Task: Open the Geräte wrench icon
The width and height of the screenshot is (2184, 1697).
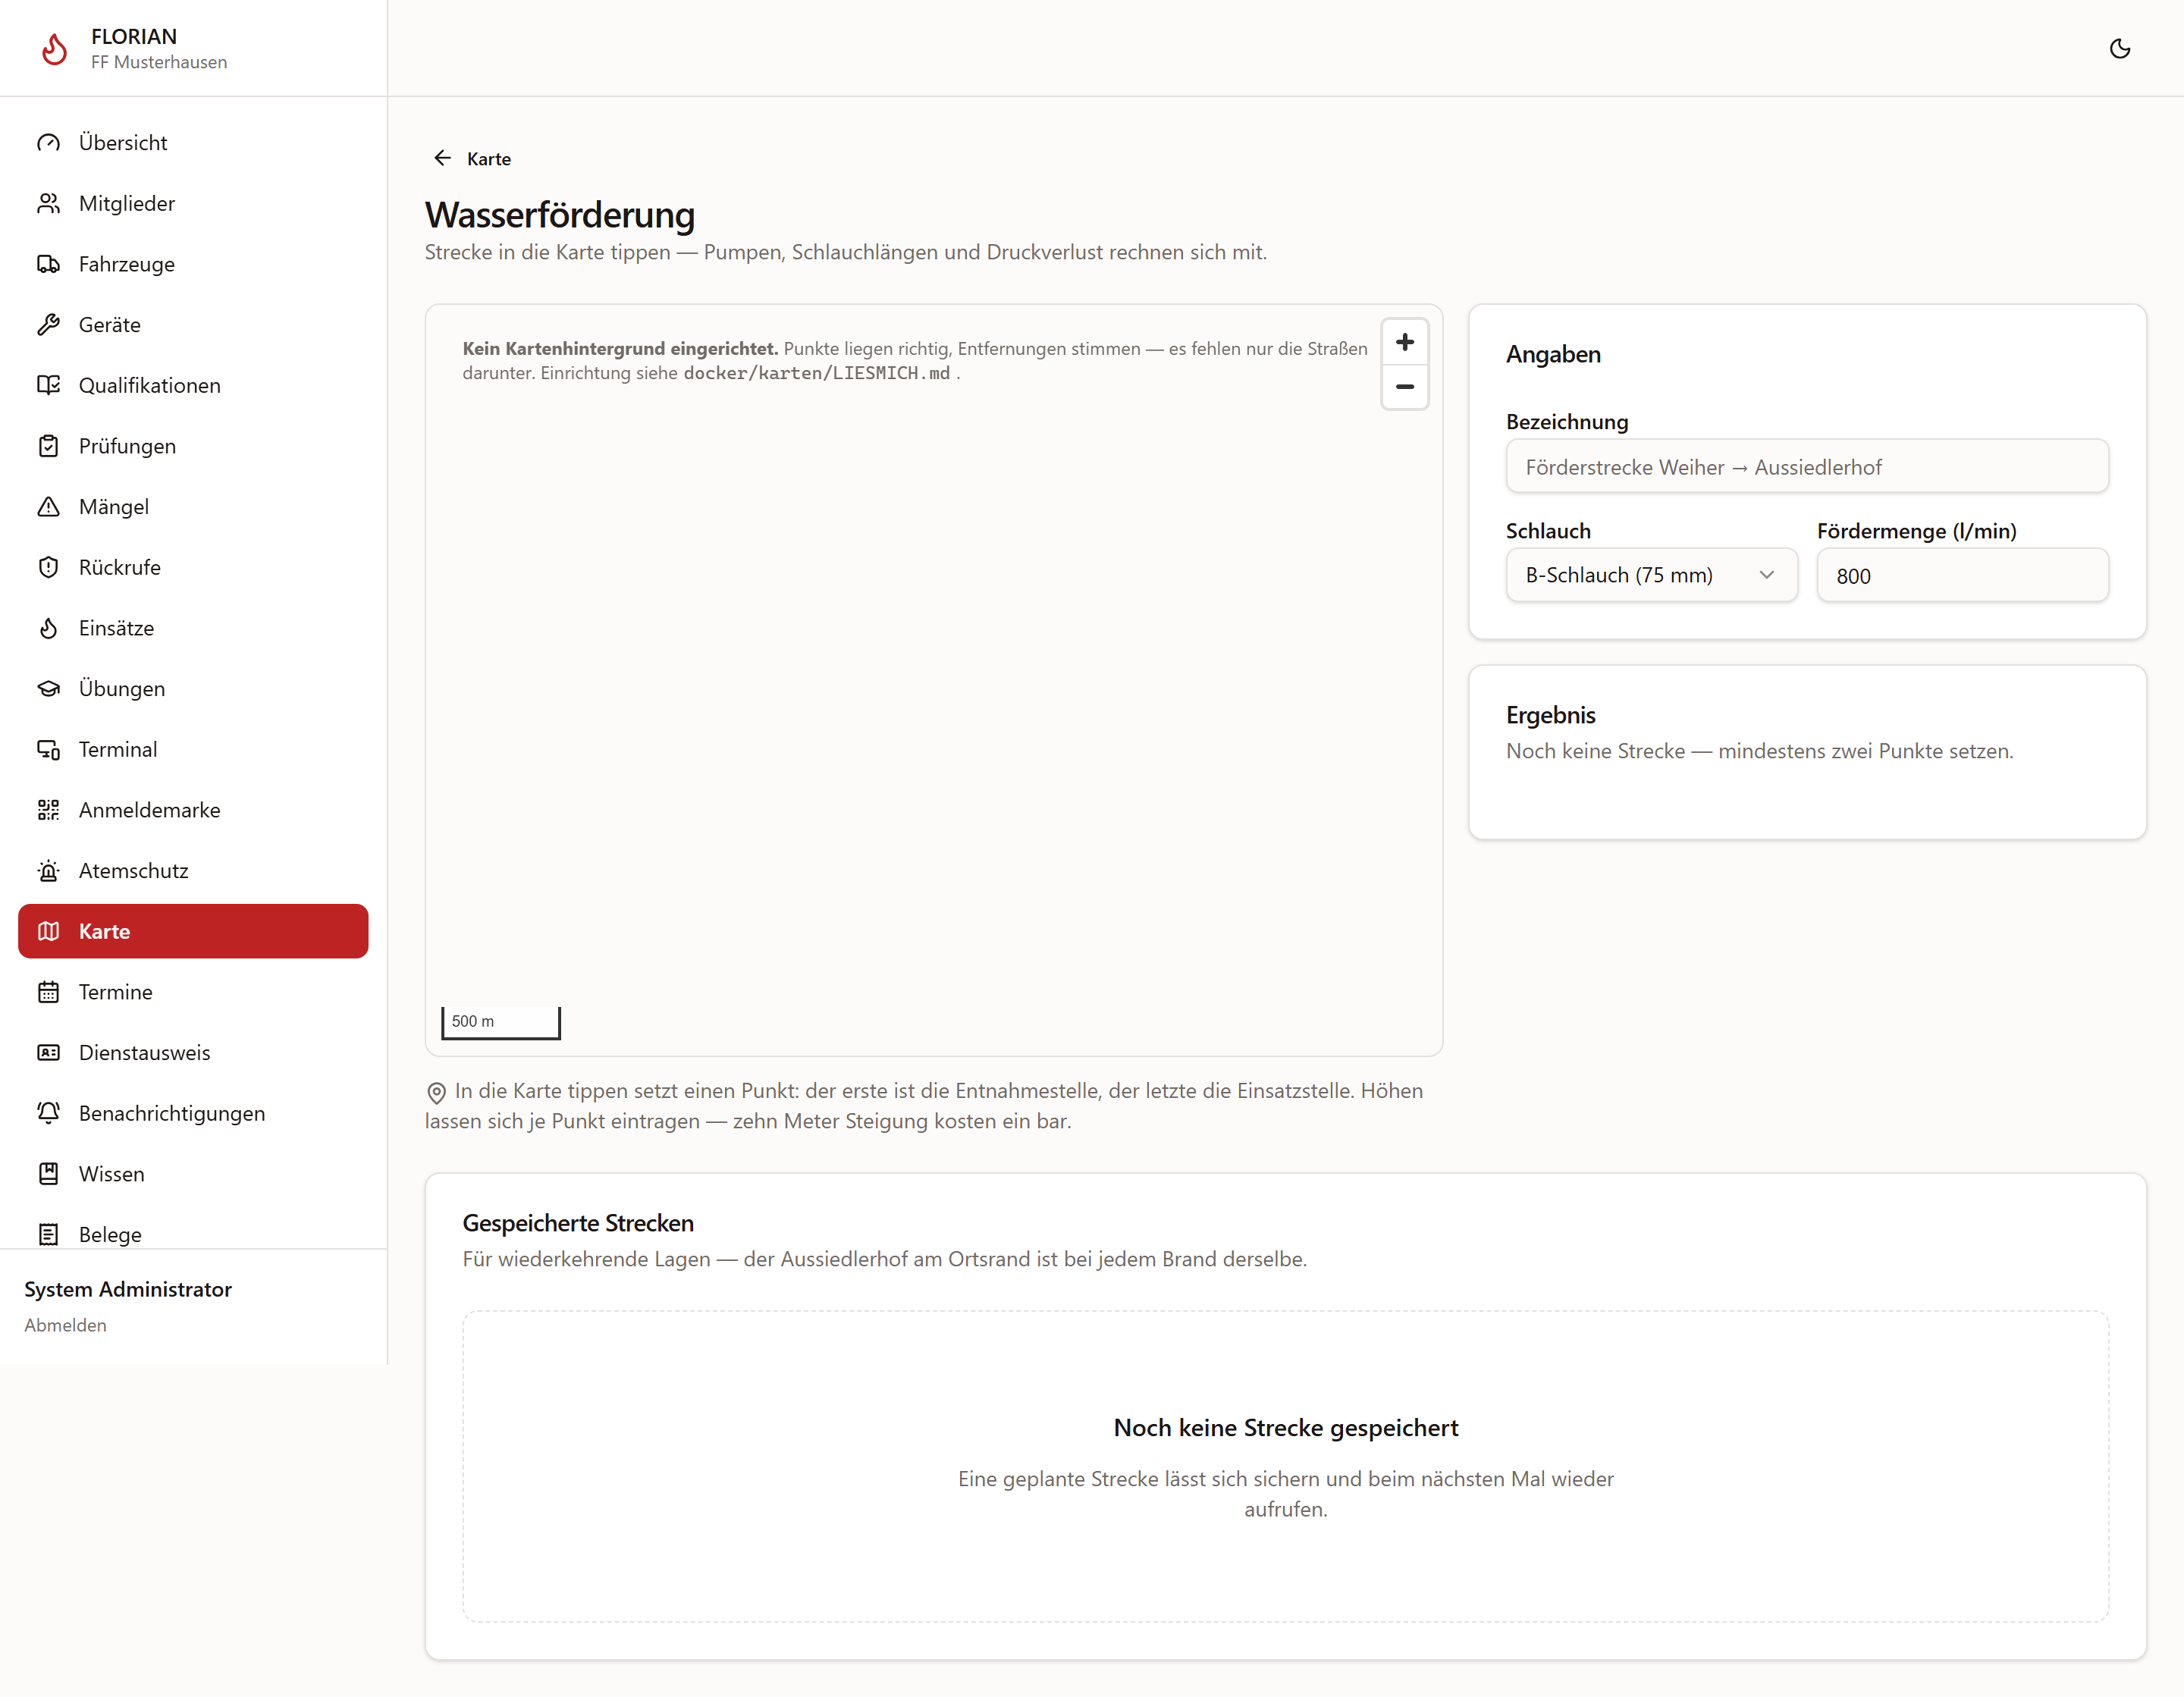Action: tap(48, 325)
